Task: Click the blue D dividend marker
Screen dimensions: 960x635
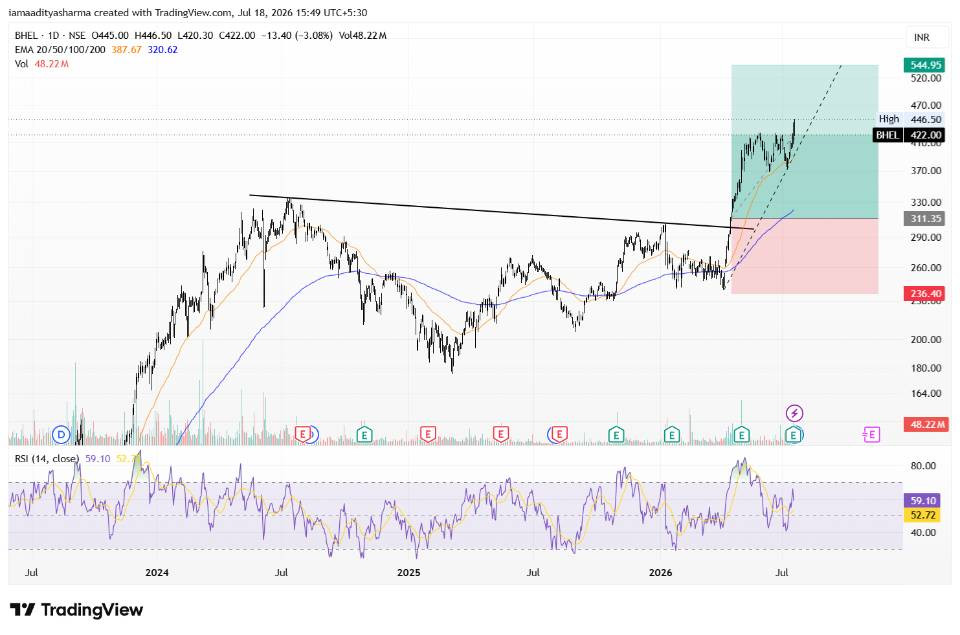Action: pos(61,435)
